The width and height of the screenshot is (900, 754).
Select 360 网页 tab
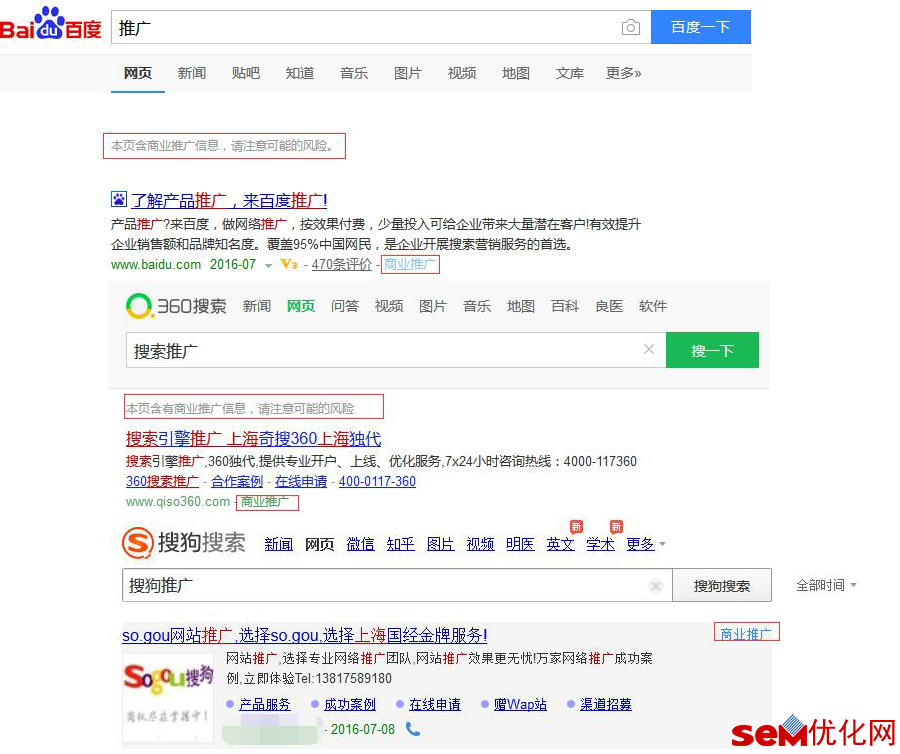click(x=301, y=306)
